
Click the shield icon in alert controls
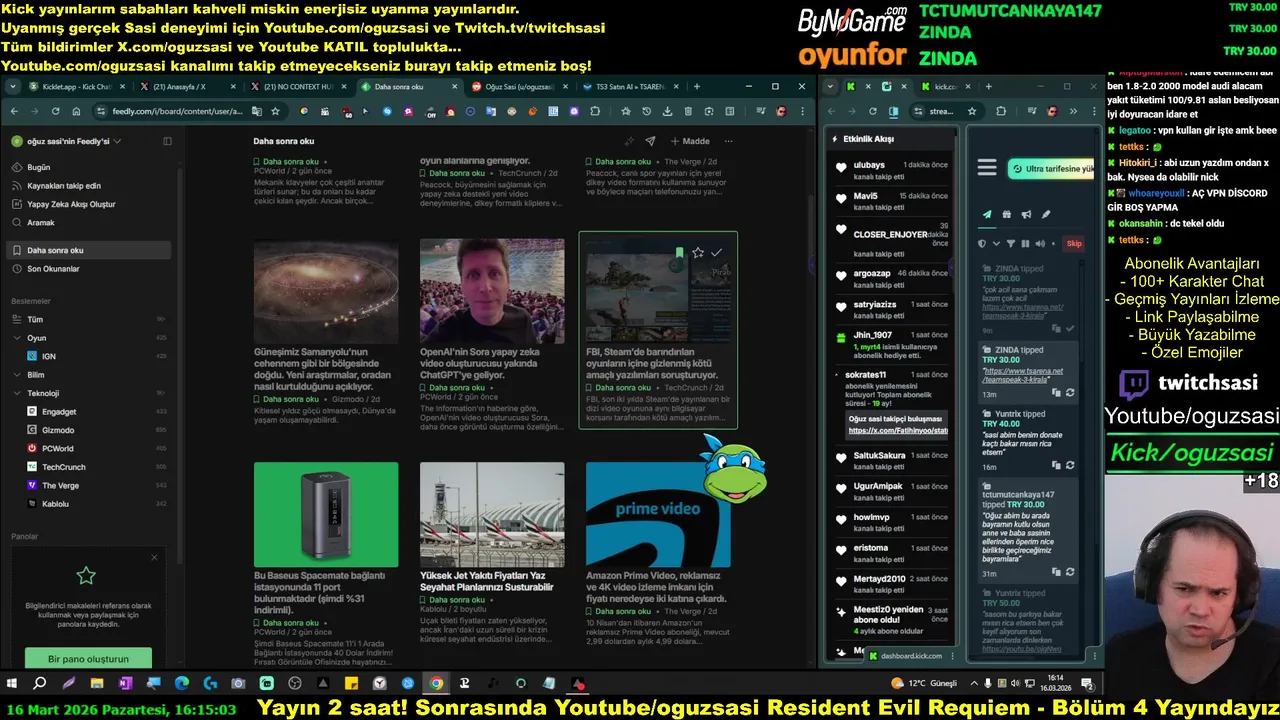[x=981, y=243]
